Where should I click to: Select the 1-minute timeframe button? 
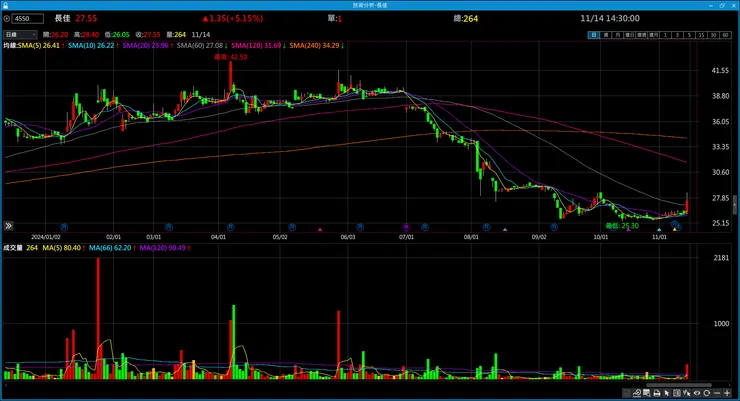(x=665, y=35)
